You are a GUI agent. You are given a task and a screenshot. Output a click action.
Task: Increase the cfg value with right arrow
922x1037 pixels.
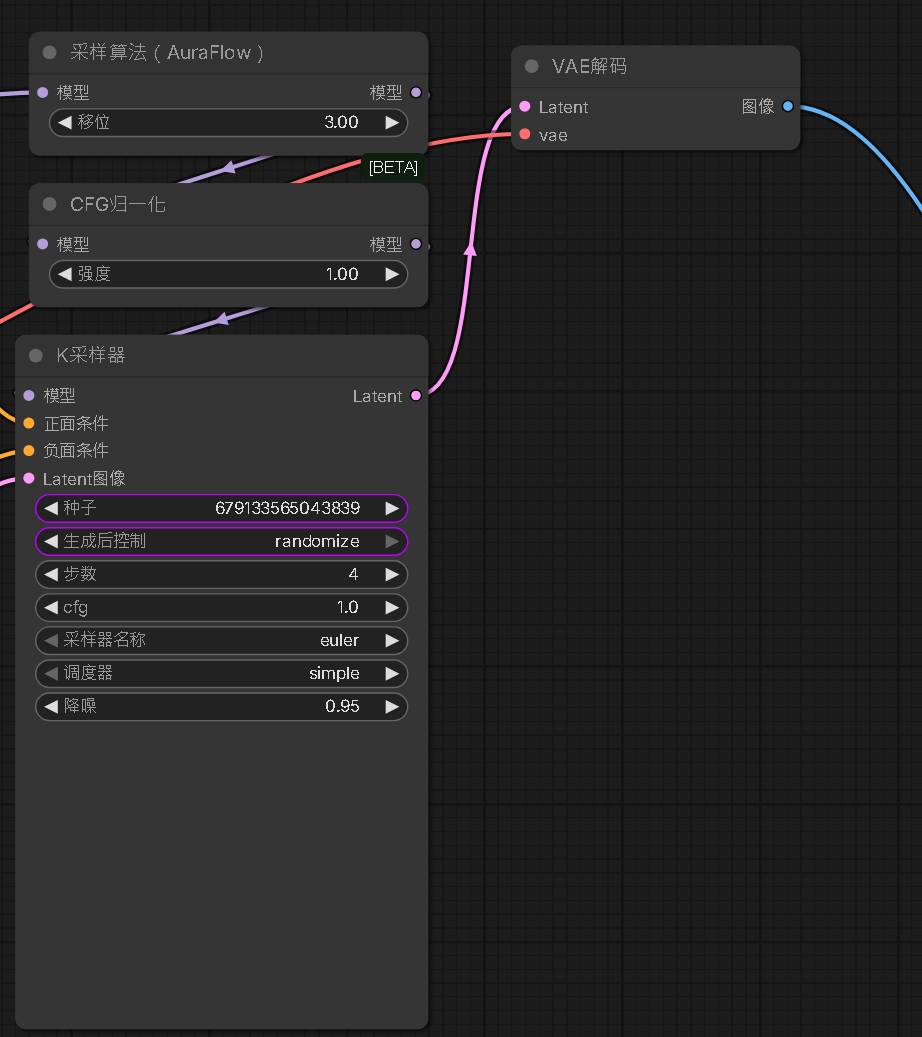[x=392, y=607]
